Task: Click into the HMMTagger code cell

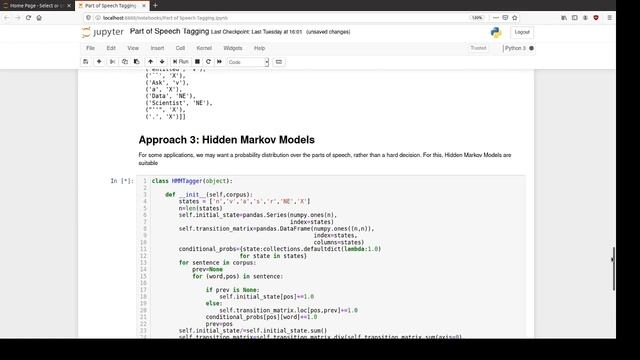Action: point(331,257)
